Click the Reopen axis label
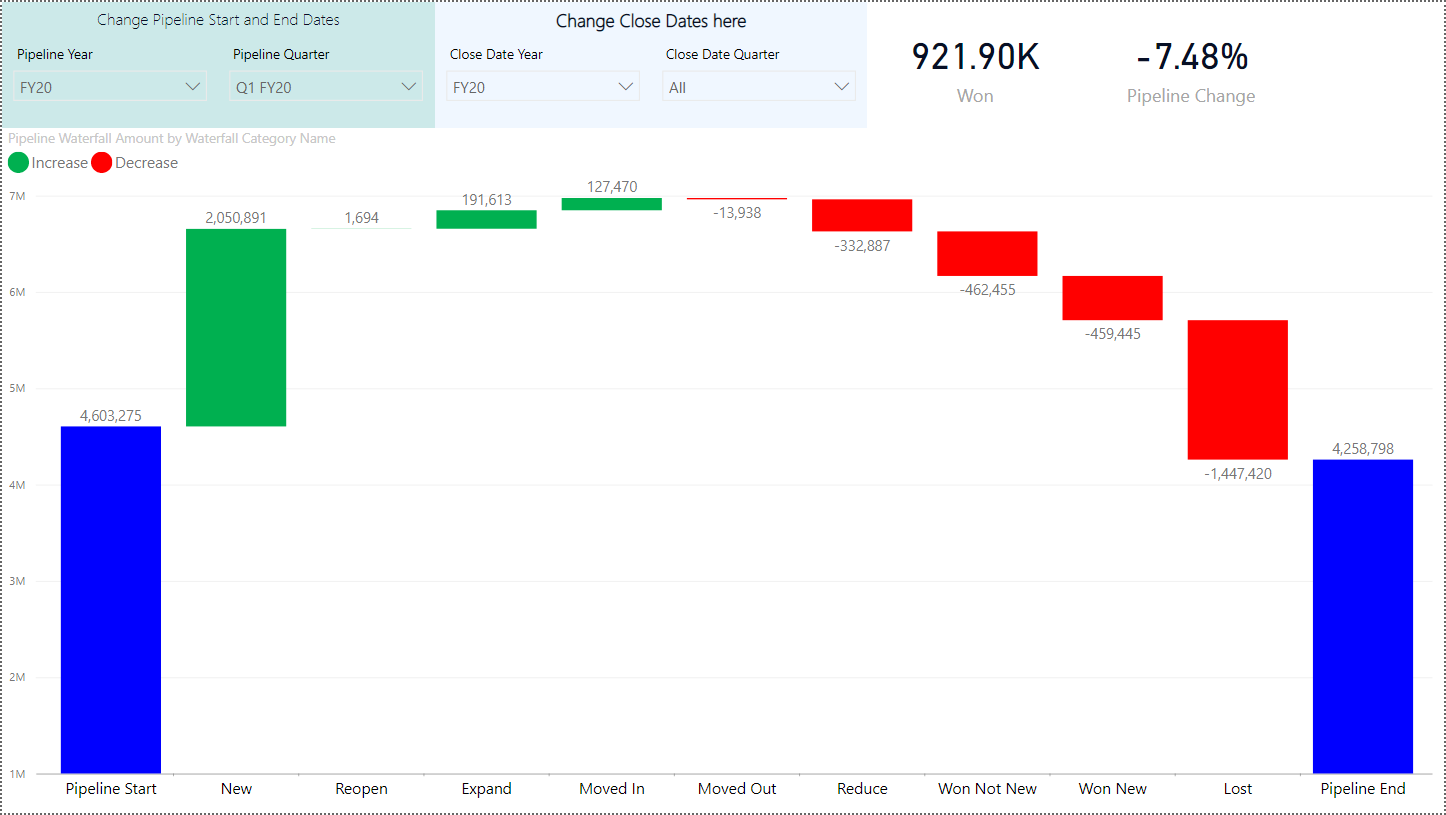 tap(361, 789)
